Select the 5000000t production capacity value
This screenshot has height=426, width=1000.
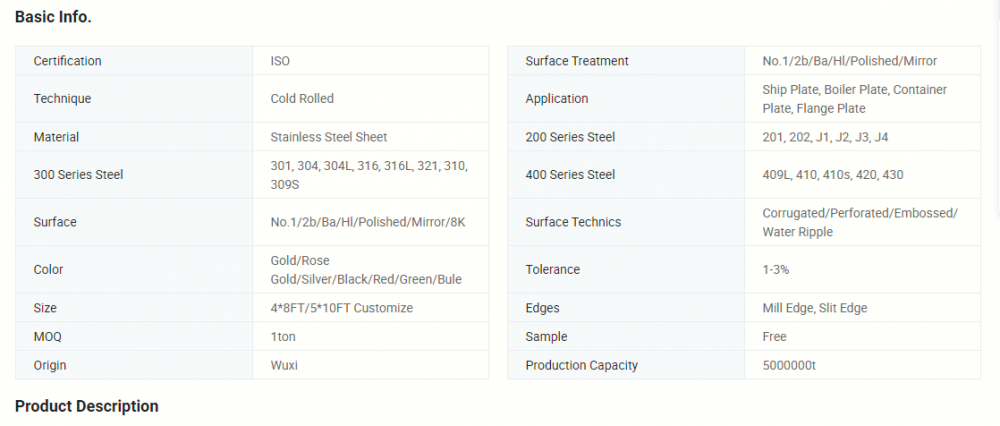[789, 365]
